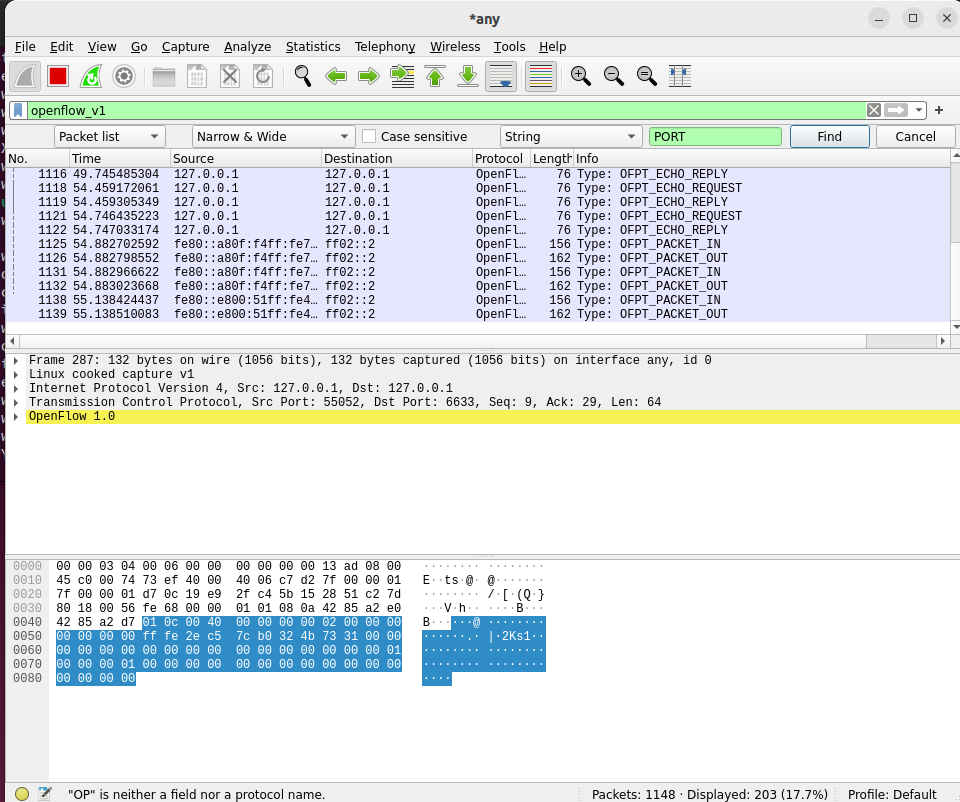
Task: Expand the OpenFlow 1.0 tree item
Action: point(16,417)
